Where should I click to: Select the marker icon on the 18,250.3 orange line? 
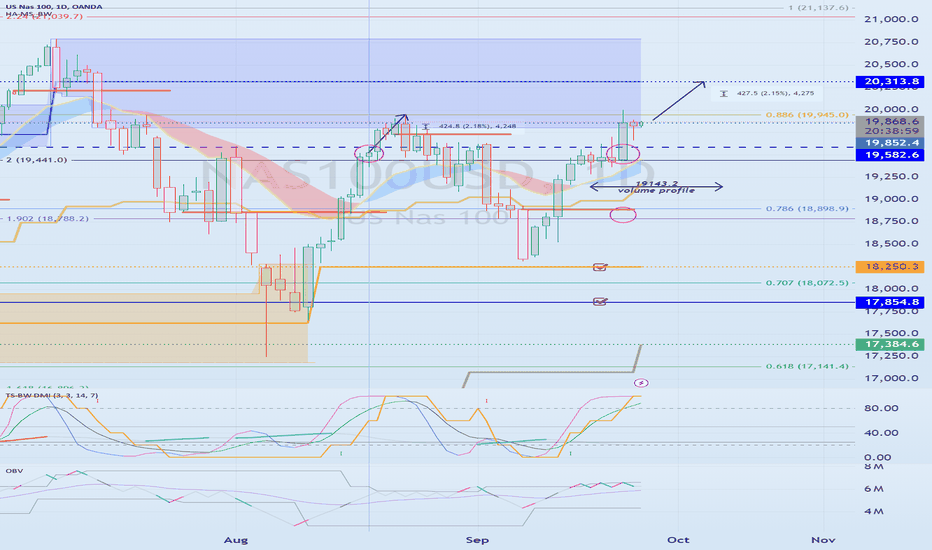[600, 267]
